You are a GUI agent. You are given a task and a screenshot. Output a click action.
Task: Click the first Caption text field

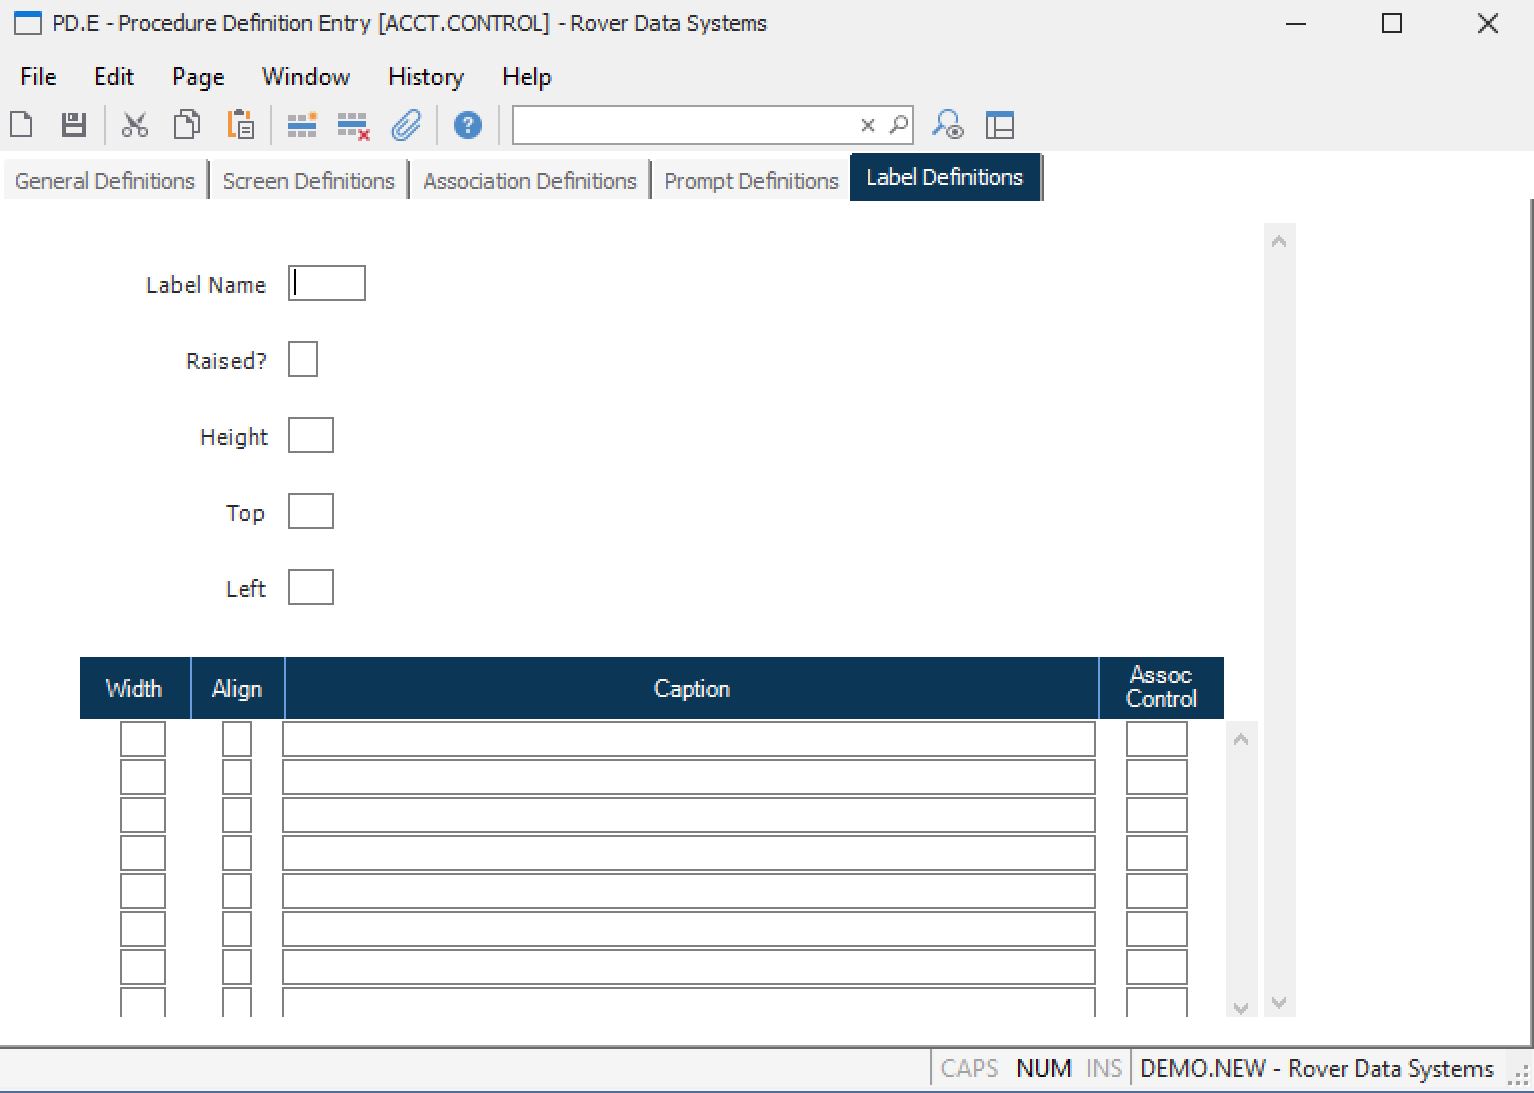pos(688,740)
